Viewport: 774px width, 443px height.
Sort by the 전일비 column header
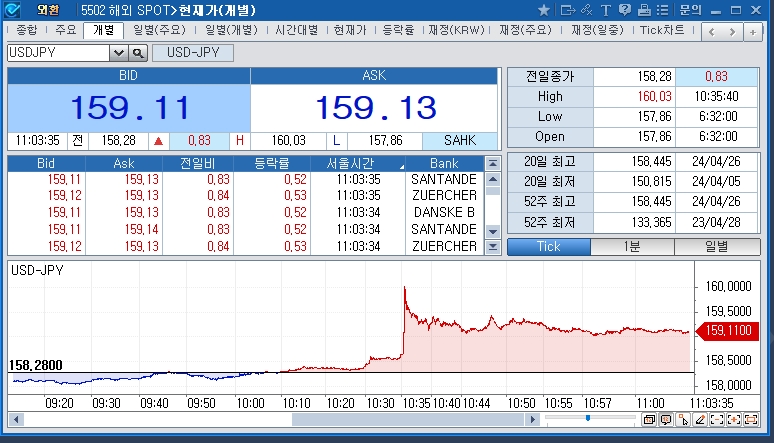pyautogui.click(x=198, y=163)
